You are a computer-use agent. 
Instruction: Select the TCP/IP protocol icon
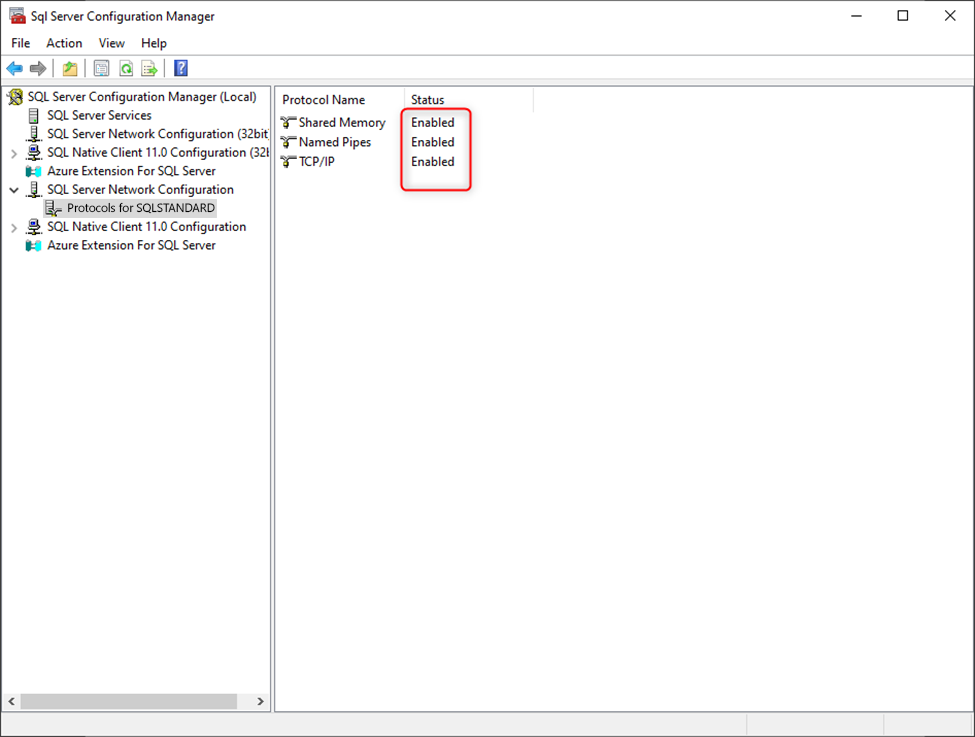click(289, 162)
